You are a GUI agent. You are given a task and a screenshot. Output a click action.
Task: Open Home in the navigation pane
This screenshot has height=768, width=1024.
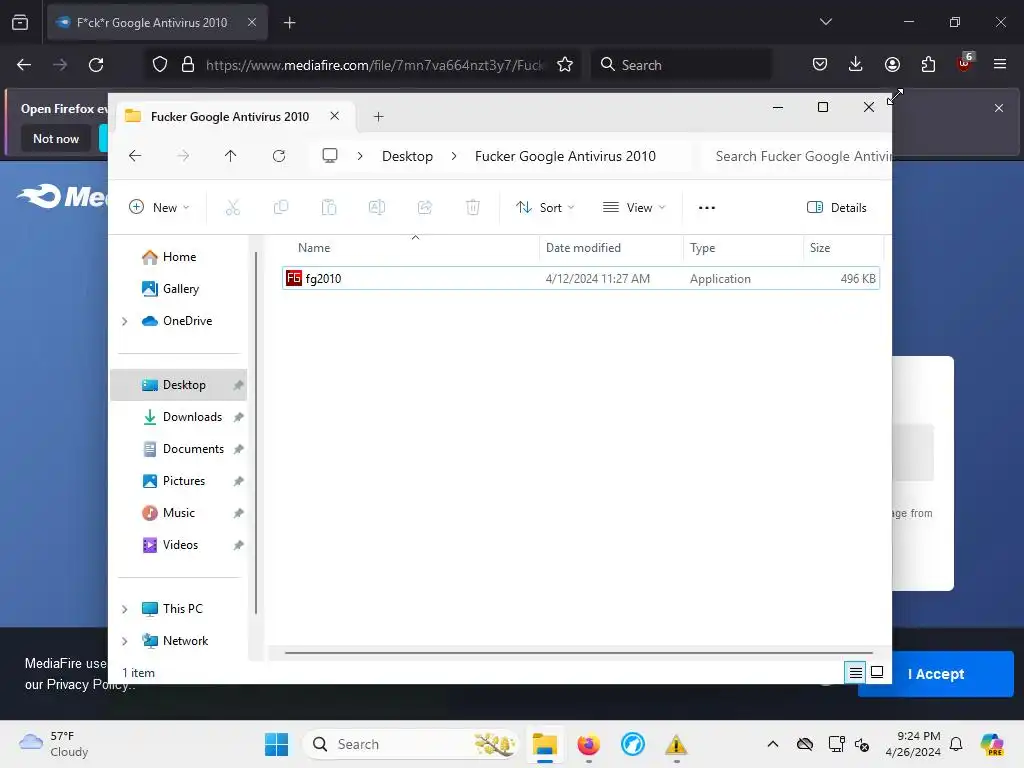point(179,257)
